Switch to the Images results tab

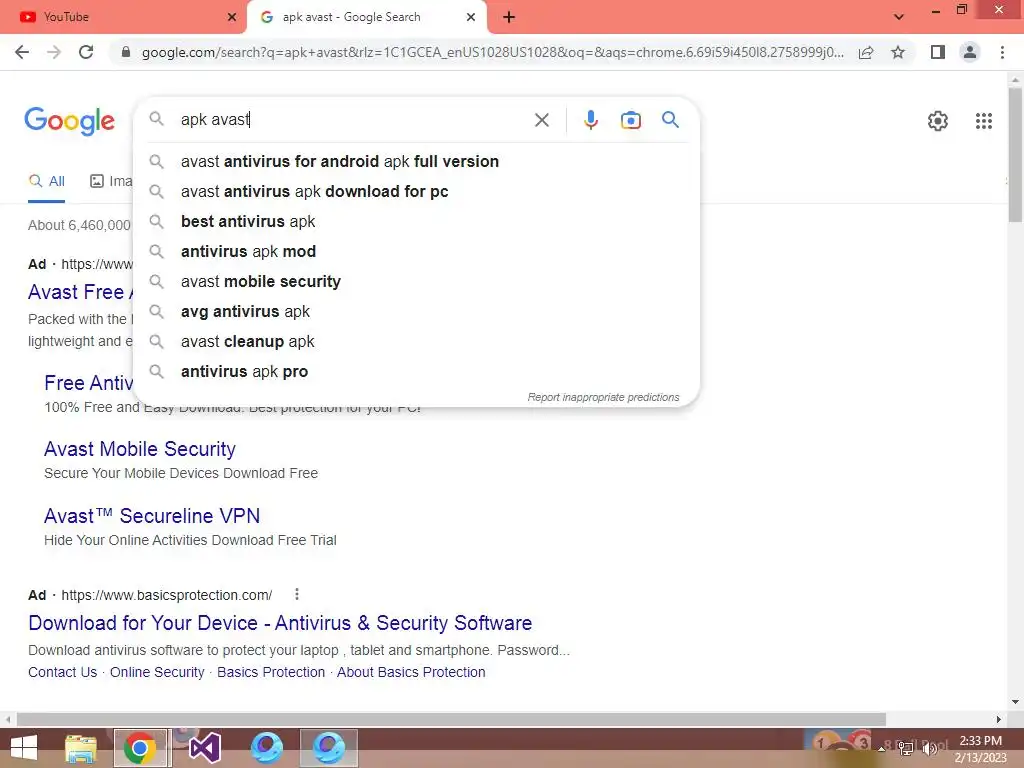pos(111,182)
